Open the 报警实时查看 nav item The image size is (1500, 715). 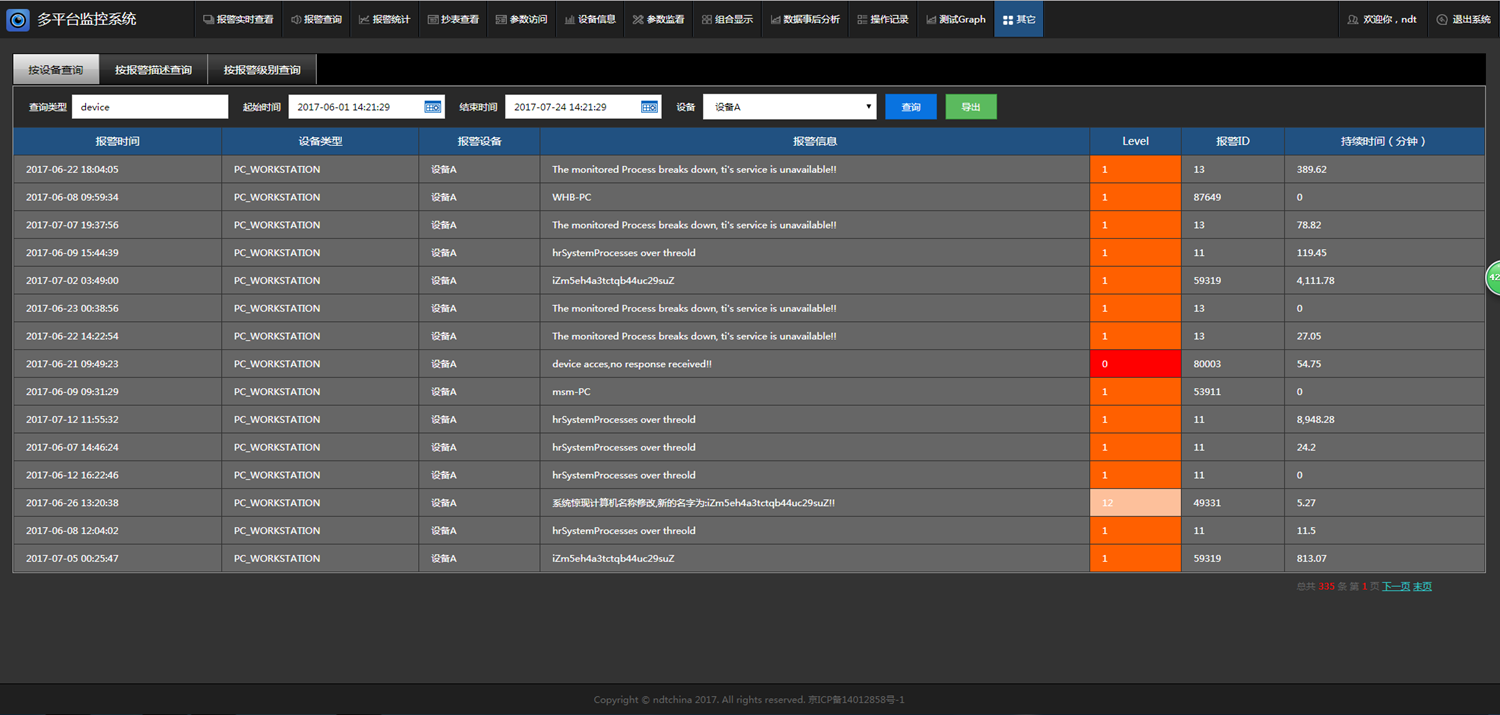pyautogui.click(x=238, y=19)
